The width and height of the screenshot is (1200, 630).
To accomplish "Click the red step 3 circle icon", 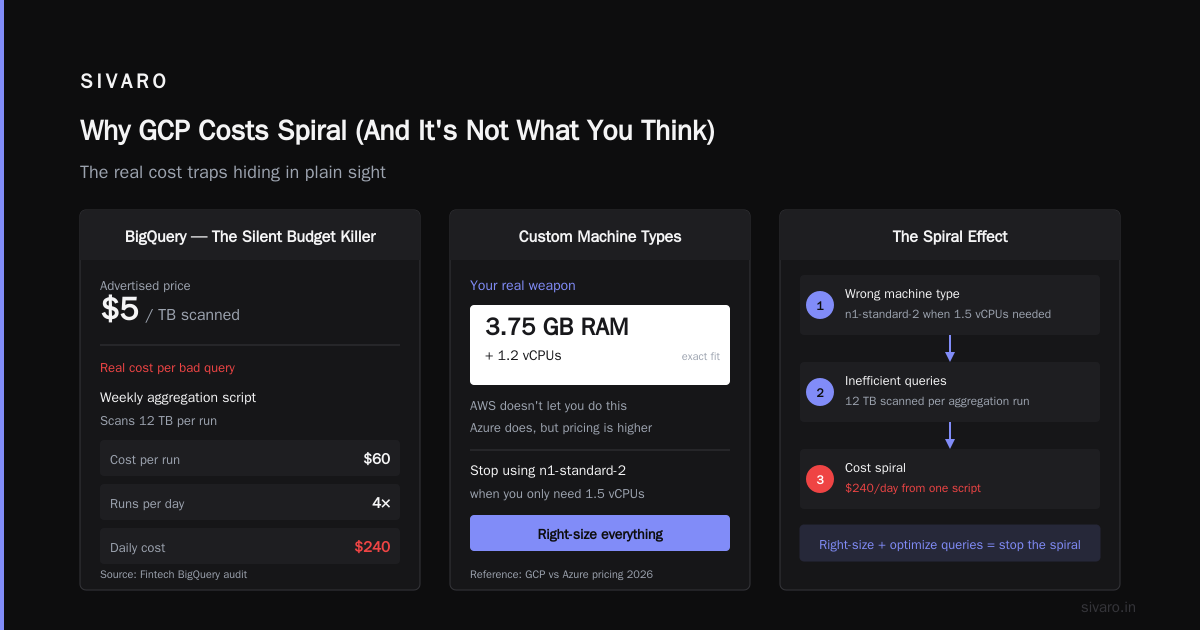I will point(820,479).
